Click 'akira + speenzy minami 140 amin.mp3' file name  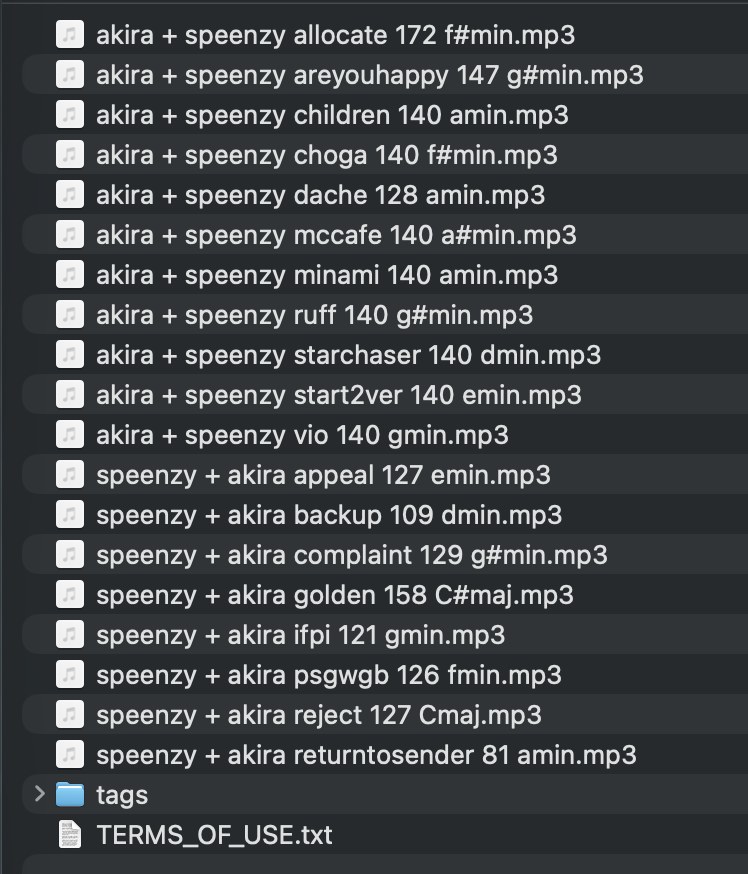[x=327, y=275]
